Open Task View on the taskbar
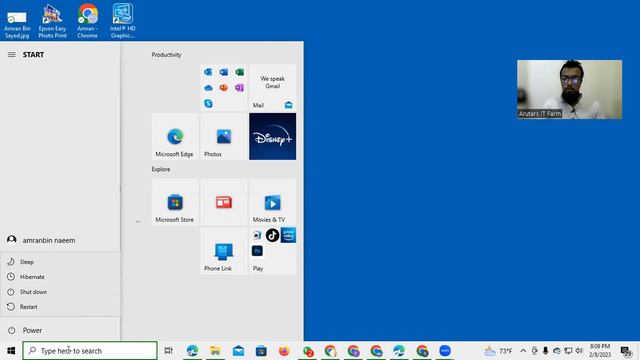This screenshot has height=360, width=640. (x=168, y=351)
